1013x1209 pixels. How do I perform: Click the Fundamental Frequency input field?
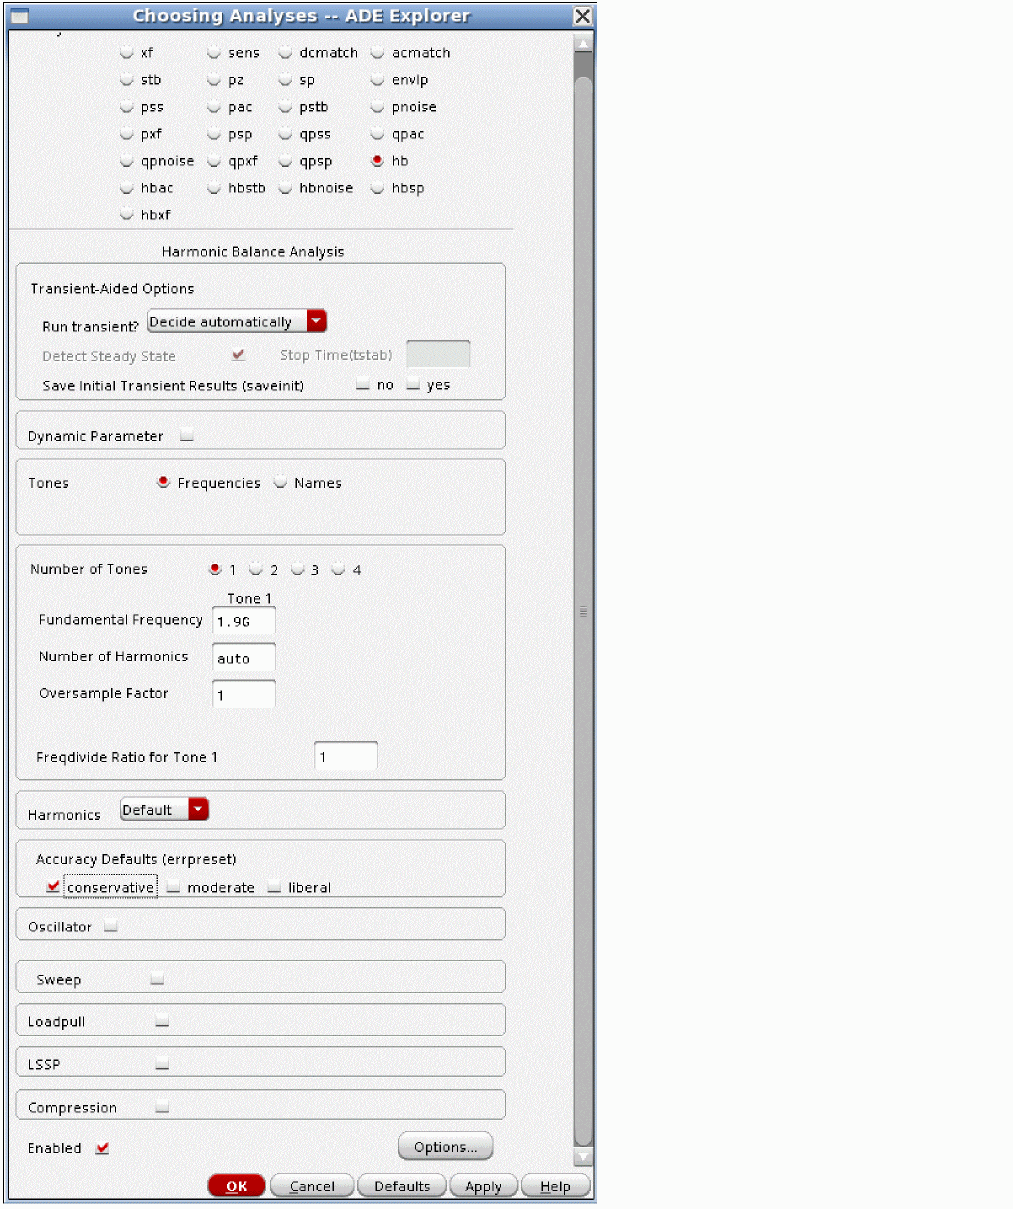(x=244, y=622)
